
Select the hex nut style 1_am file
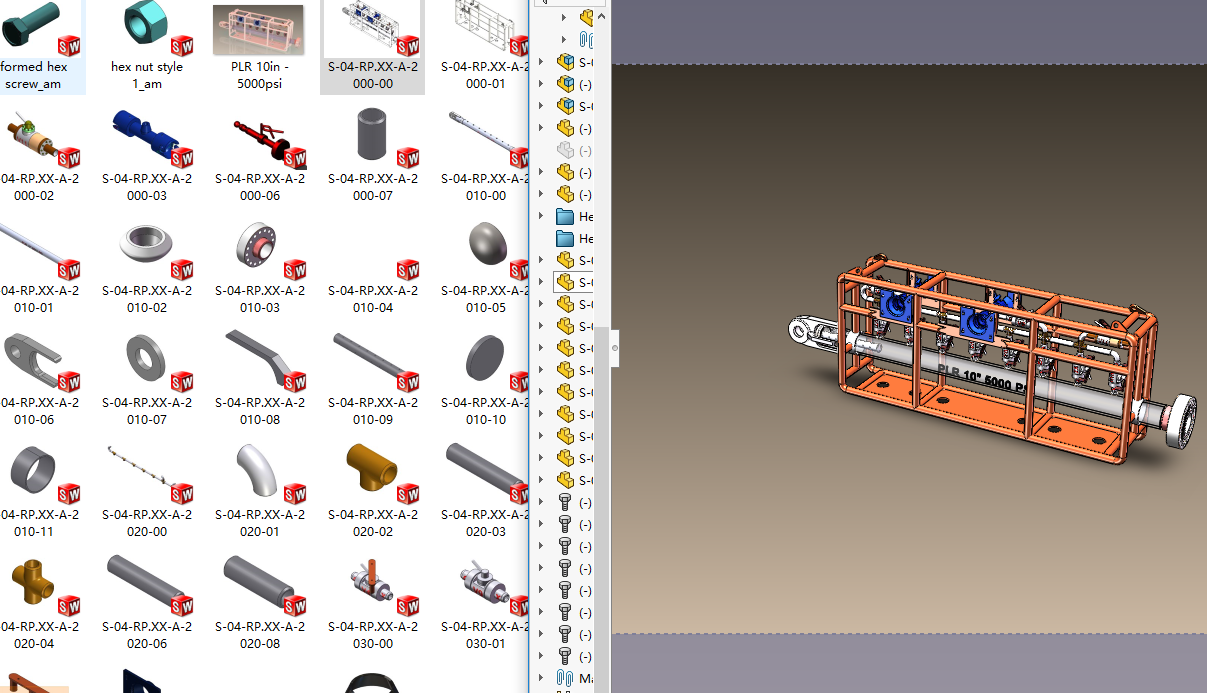[147, 47]
